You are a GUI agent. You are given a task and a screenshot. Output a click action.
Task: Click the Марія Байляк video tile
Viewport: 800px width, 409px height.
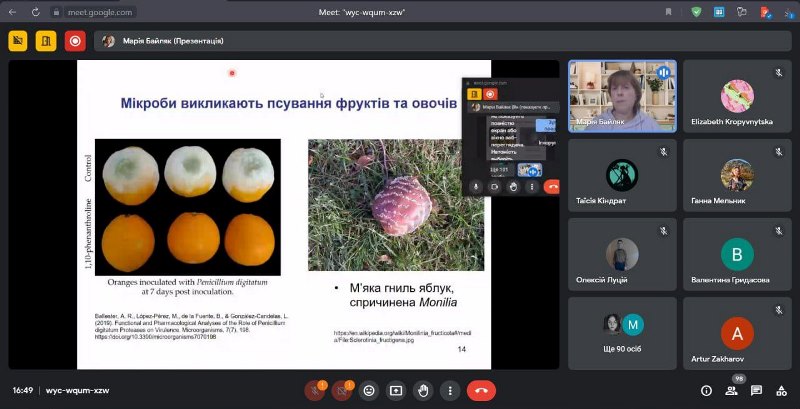[622, 96]
